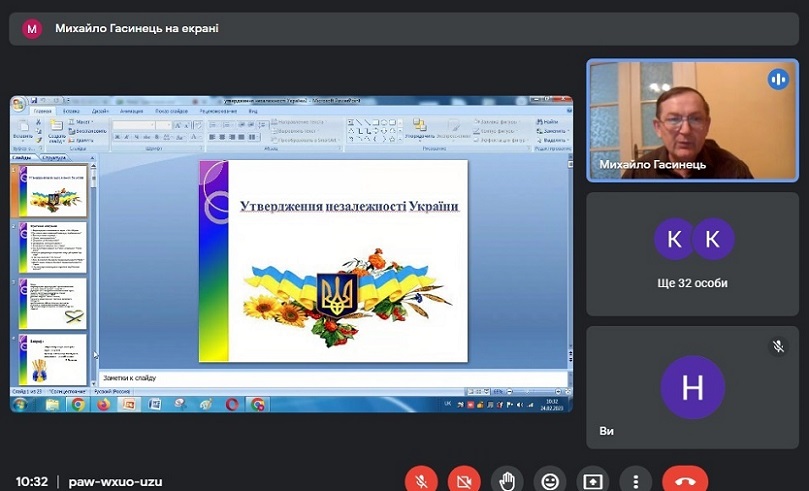This screenshot has width=809, height=491.
Task: Open Opera from the shared taskbar
Action: [x=232, y=404]
